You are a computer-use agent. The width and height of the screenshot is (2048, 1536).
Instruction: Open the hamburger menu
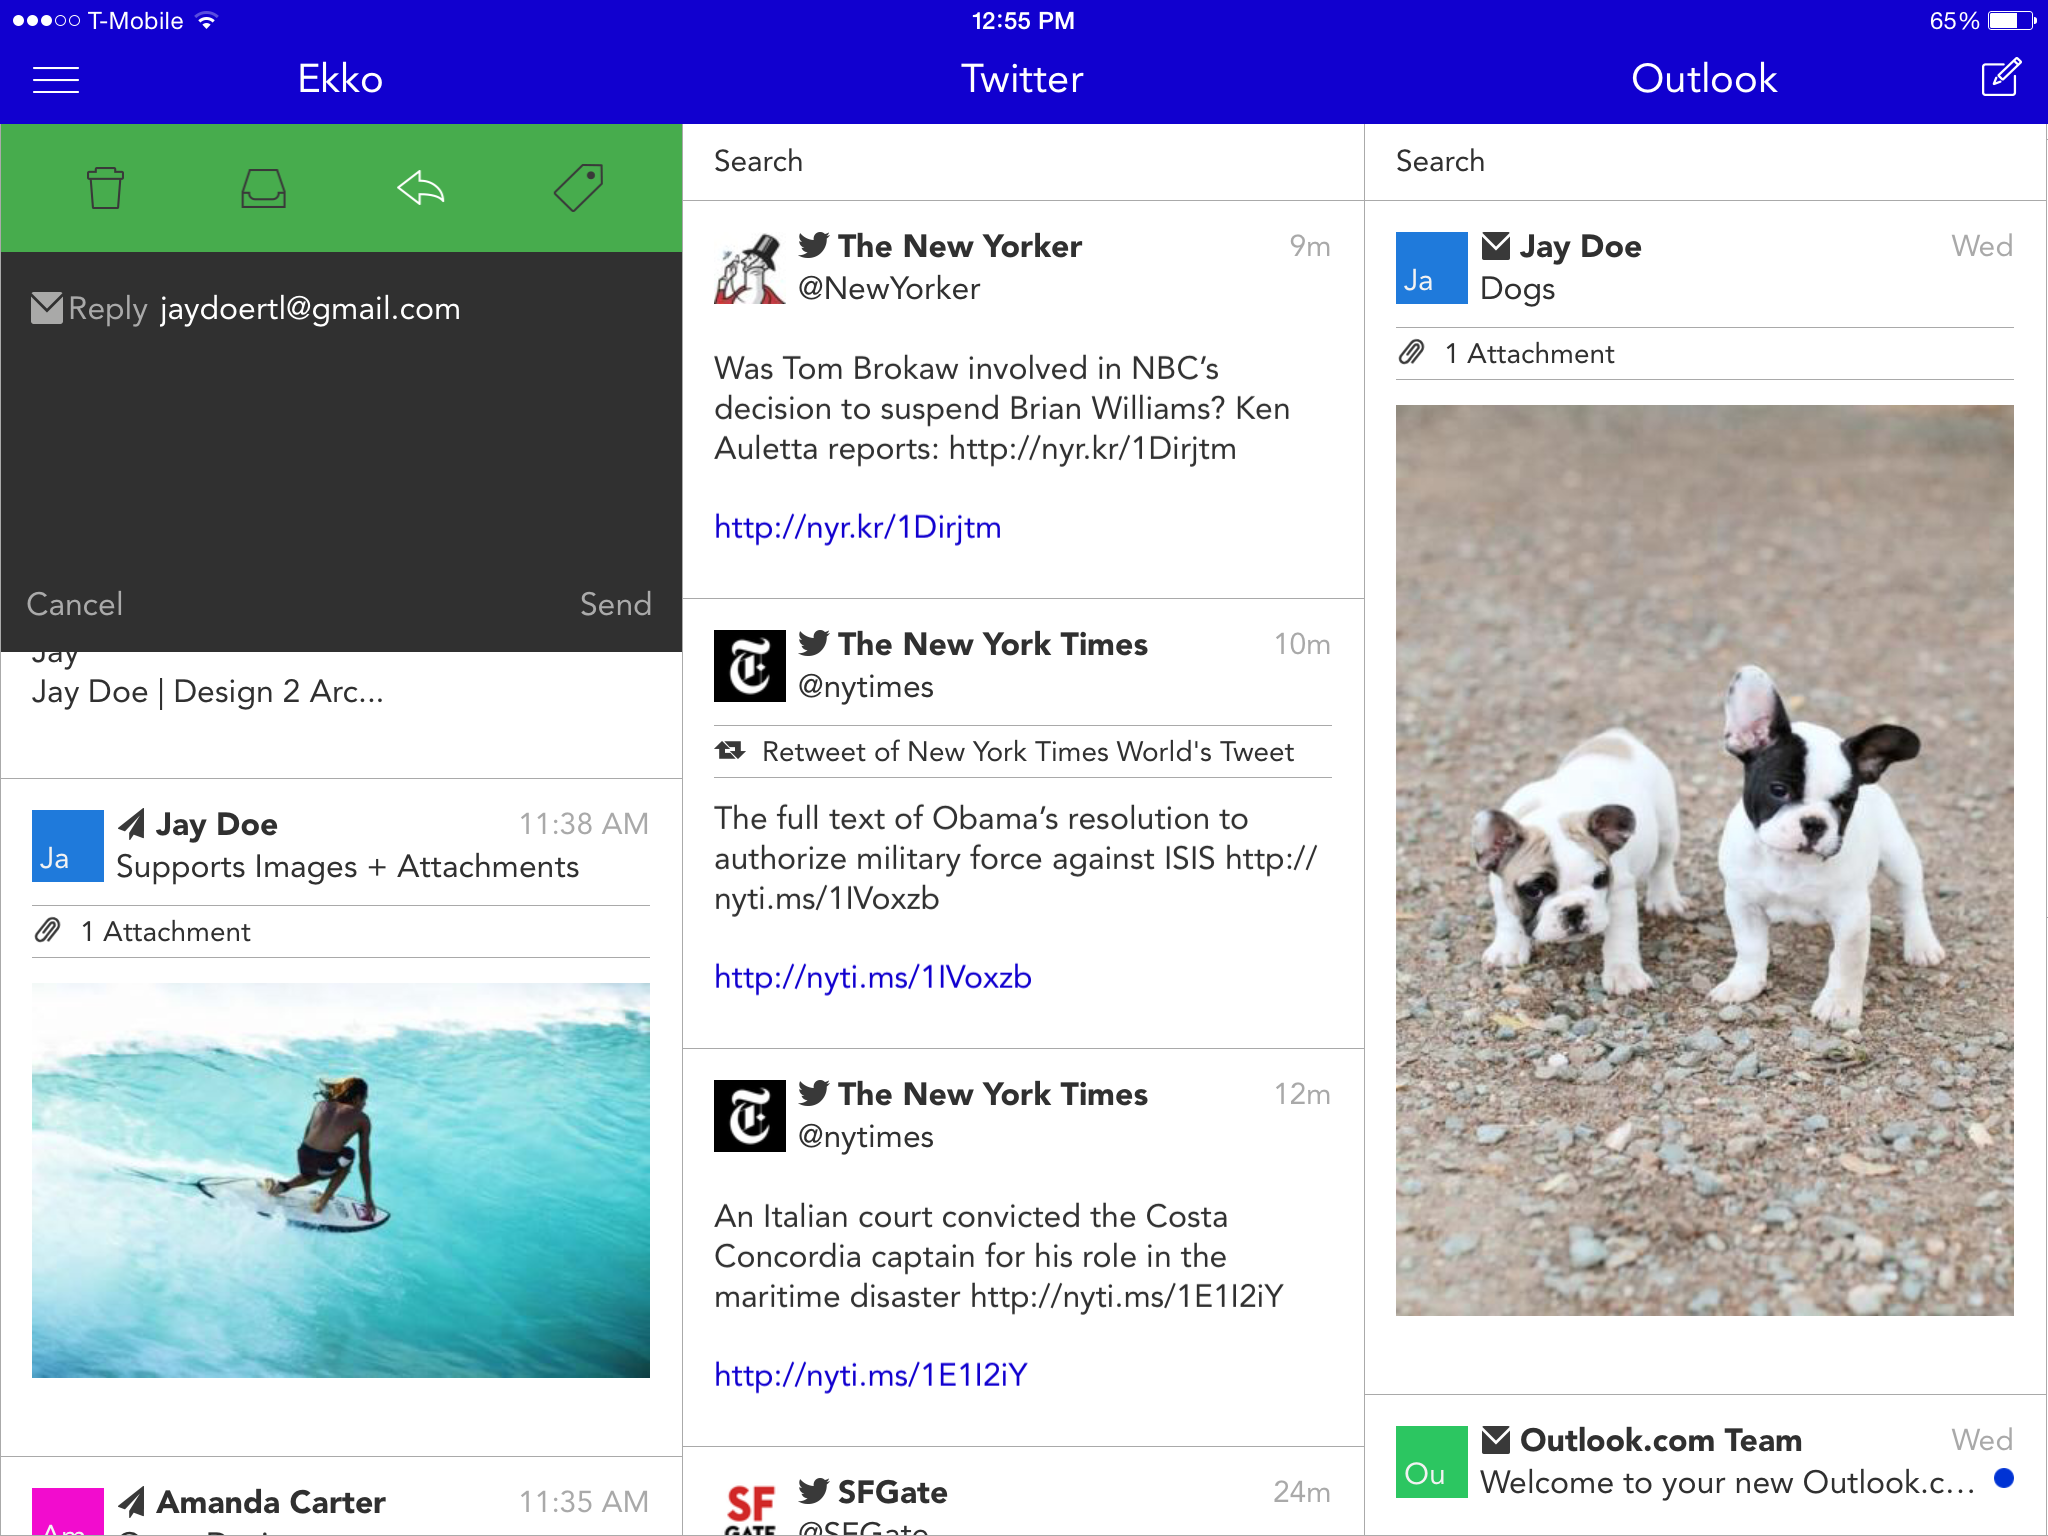(56, 80)
